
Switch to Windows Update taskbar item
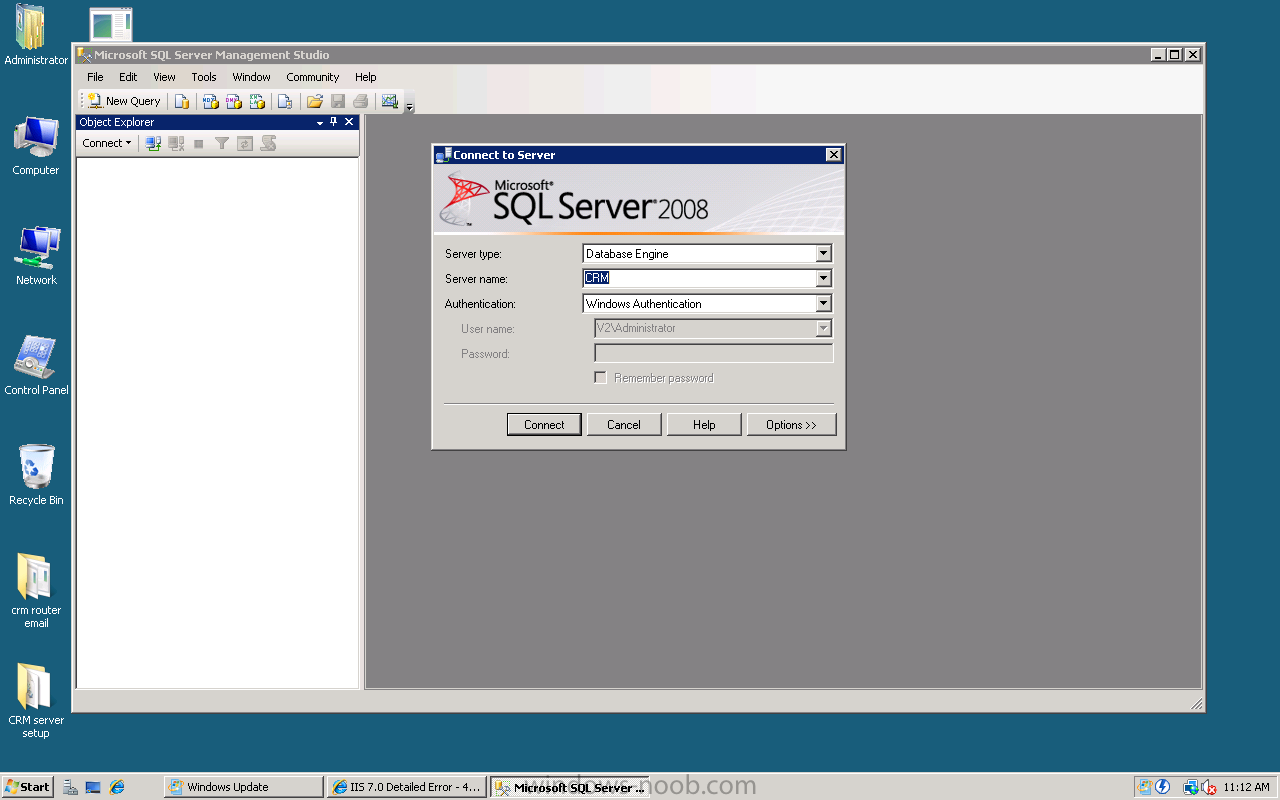coord(244,787)
